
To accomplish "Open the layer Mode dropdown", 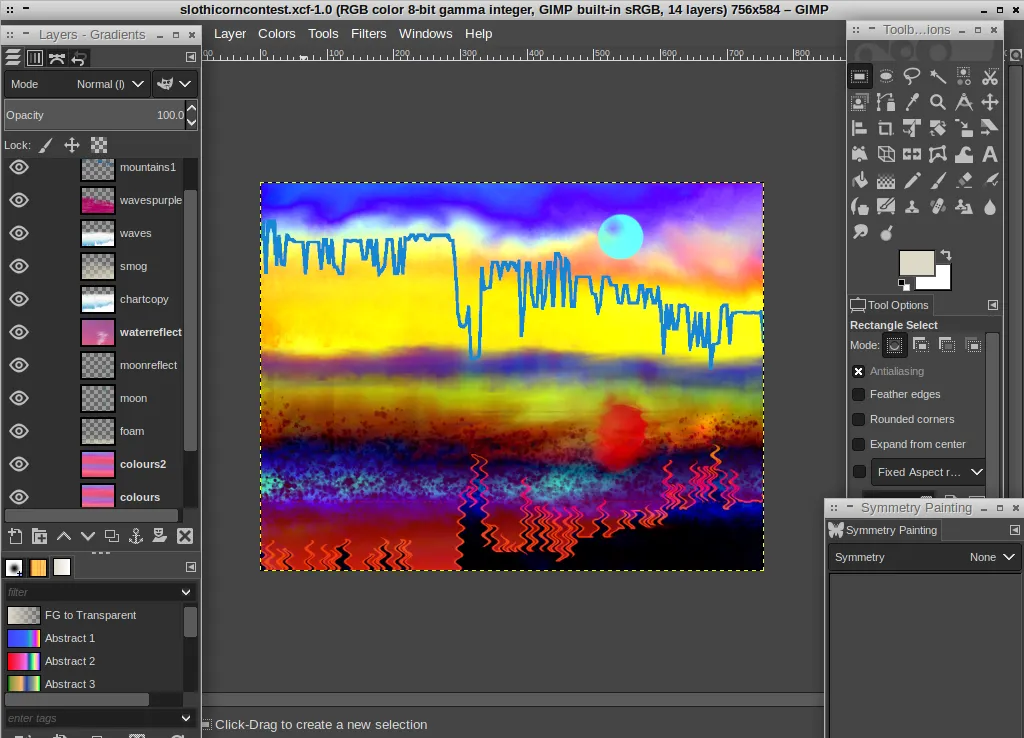I will pos(77,84).
